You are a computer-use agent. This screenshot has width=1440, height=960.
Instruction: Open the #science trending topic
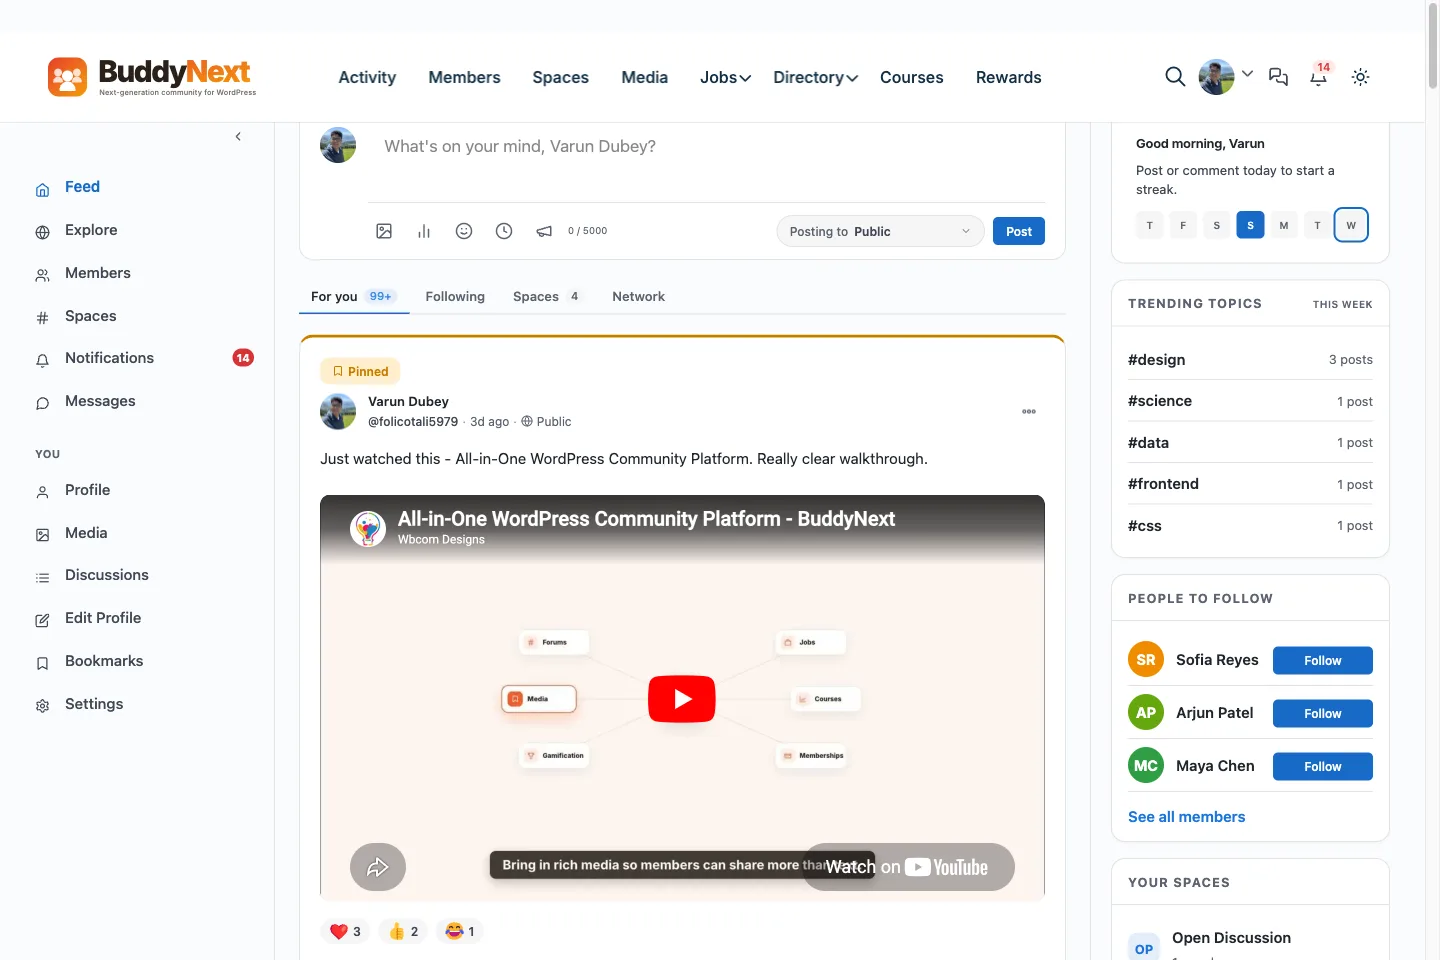pyautogui.click(x=1160, y=401)
